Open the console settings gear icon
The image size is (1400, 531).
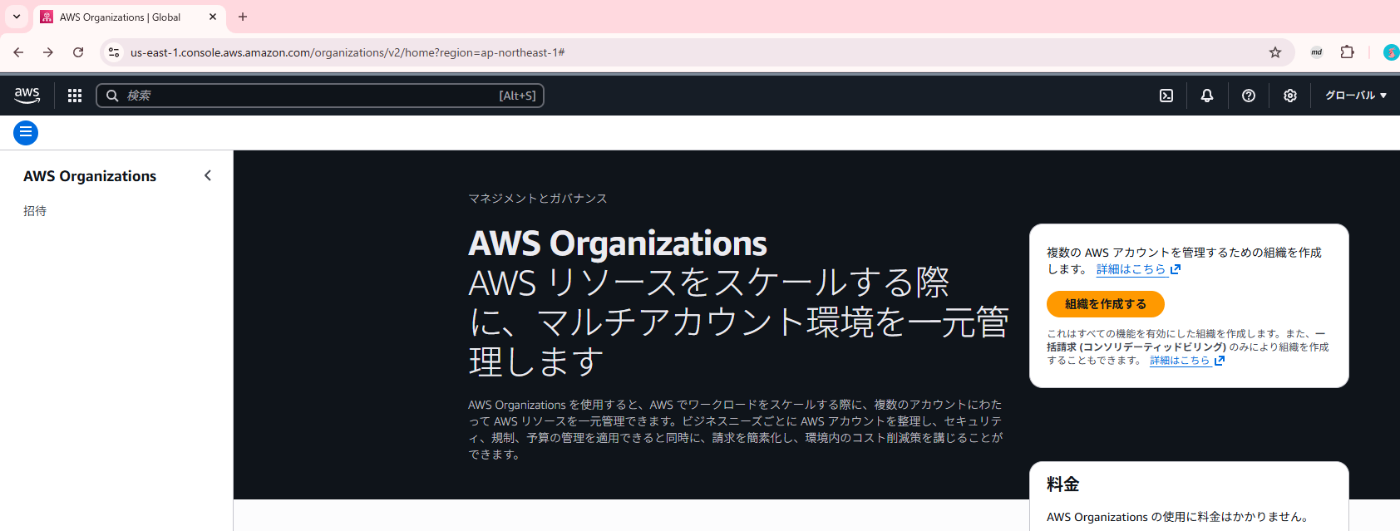(1290, 96)
